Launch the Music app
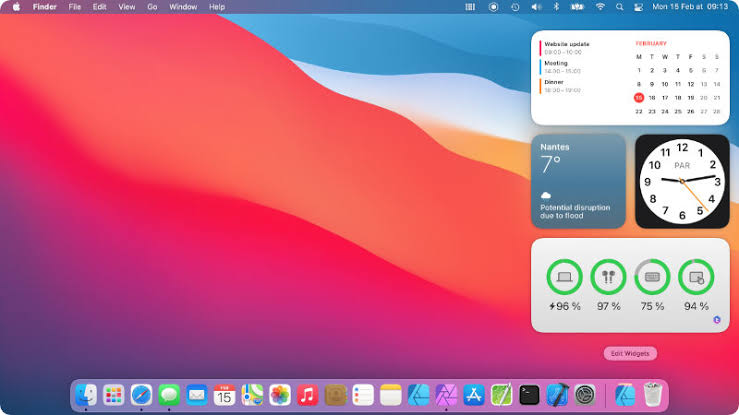 [308, 395]
